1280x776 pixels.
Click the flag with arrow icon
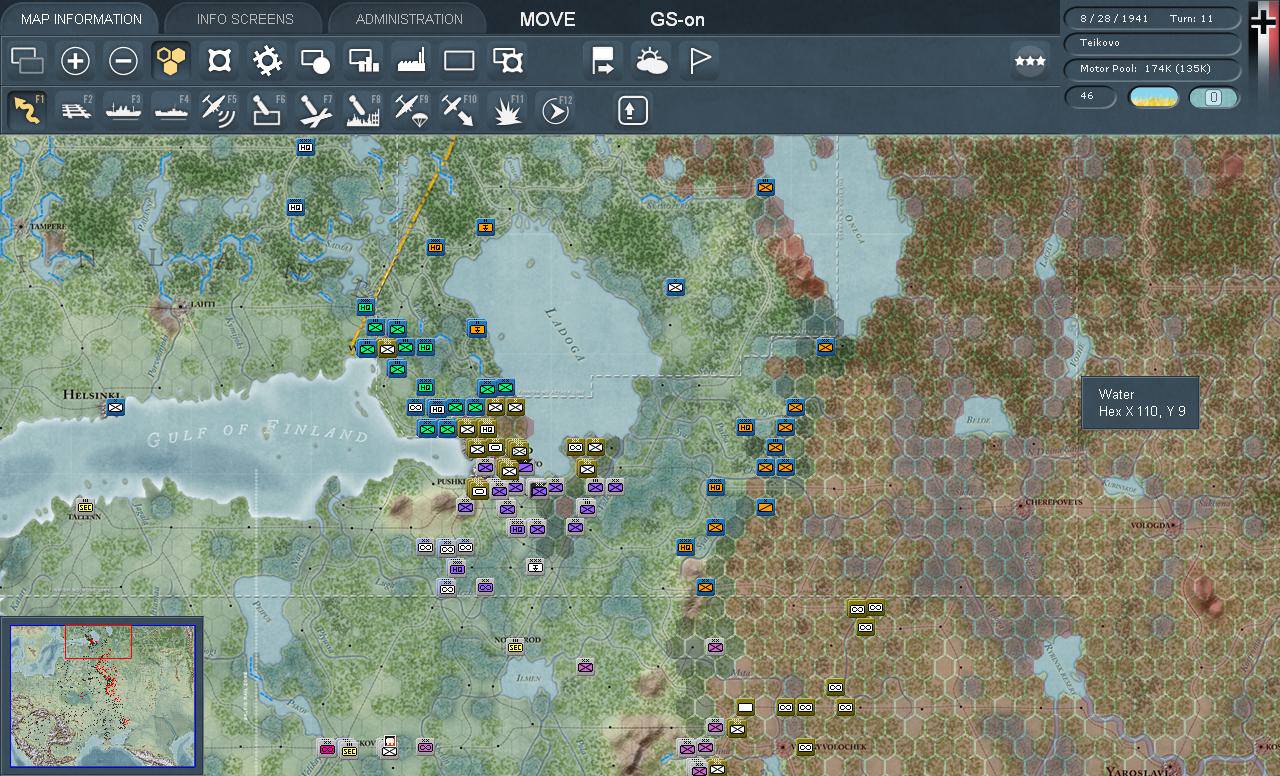[x=603, y=61]
